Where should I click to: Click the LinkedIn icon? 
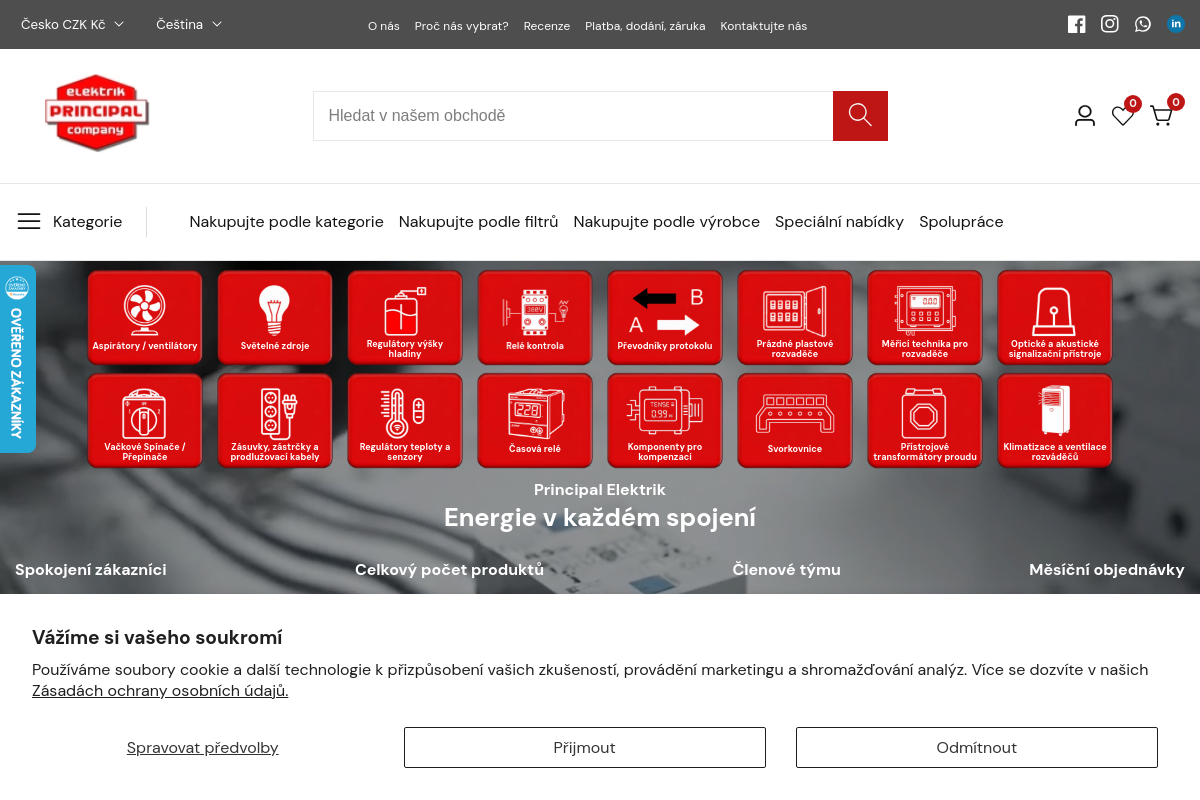click(x=1176, y=24)
